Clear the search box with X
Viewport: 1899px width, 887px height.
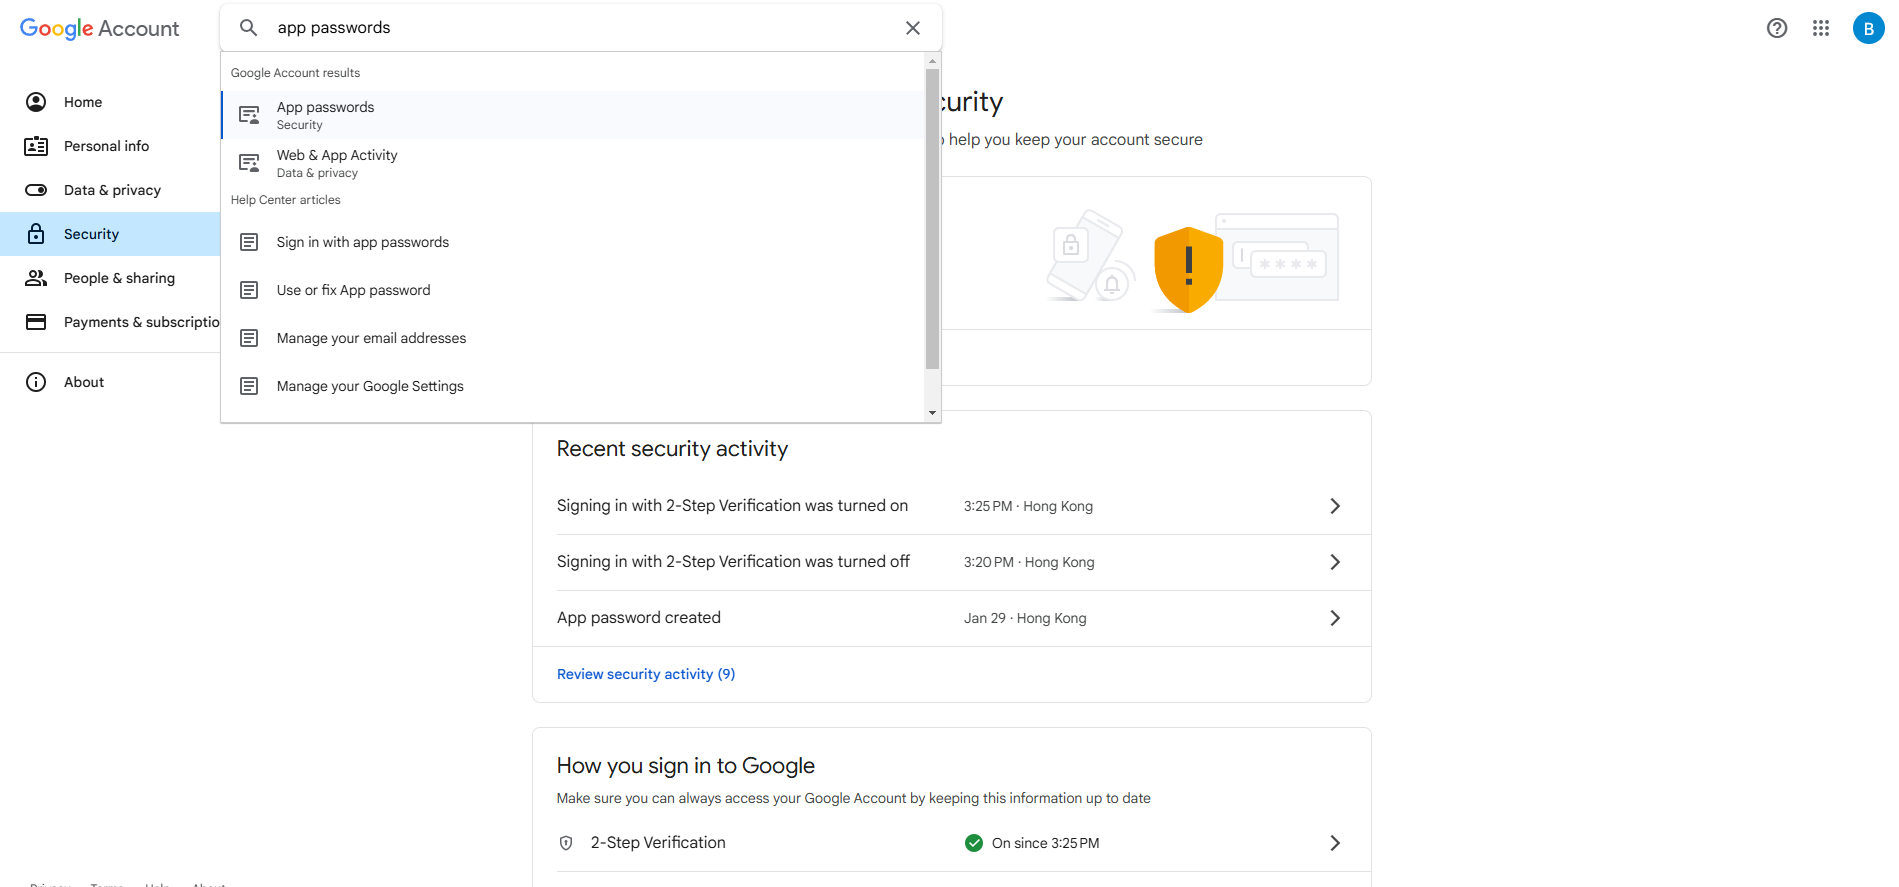tap(912, 28)
